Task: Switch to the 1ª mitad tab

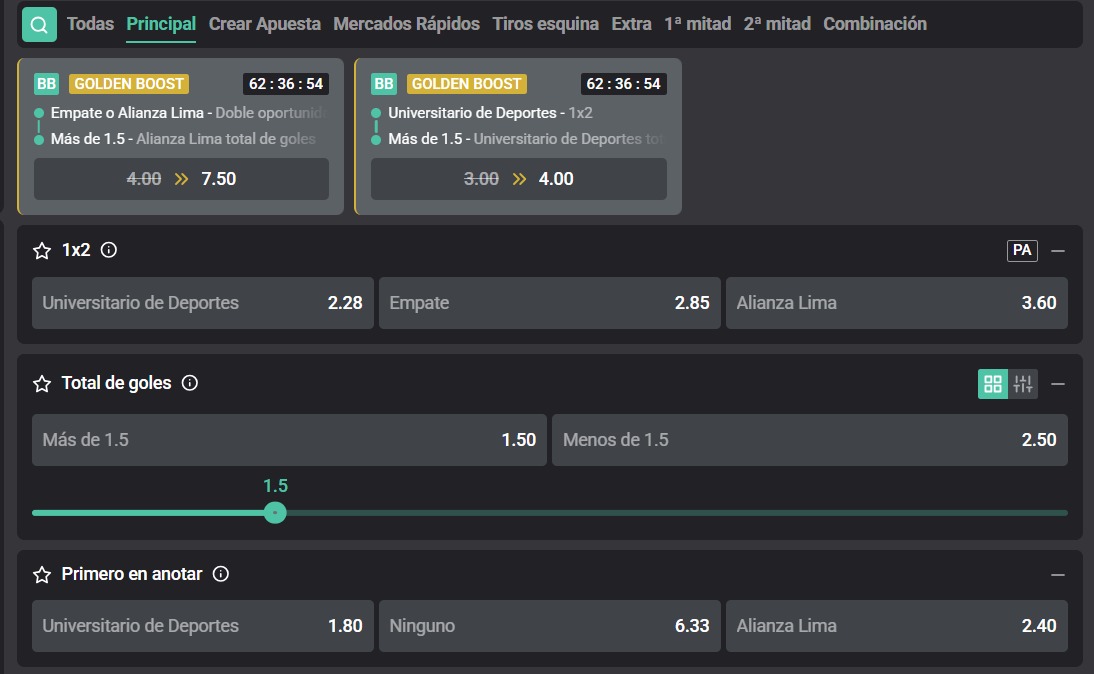Action: (698, 24)
